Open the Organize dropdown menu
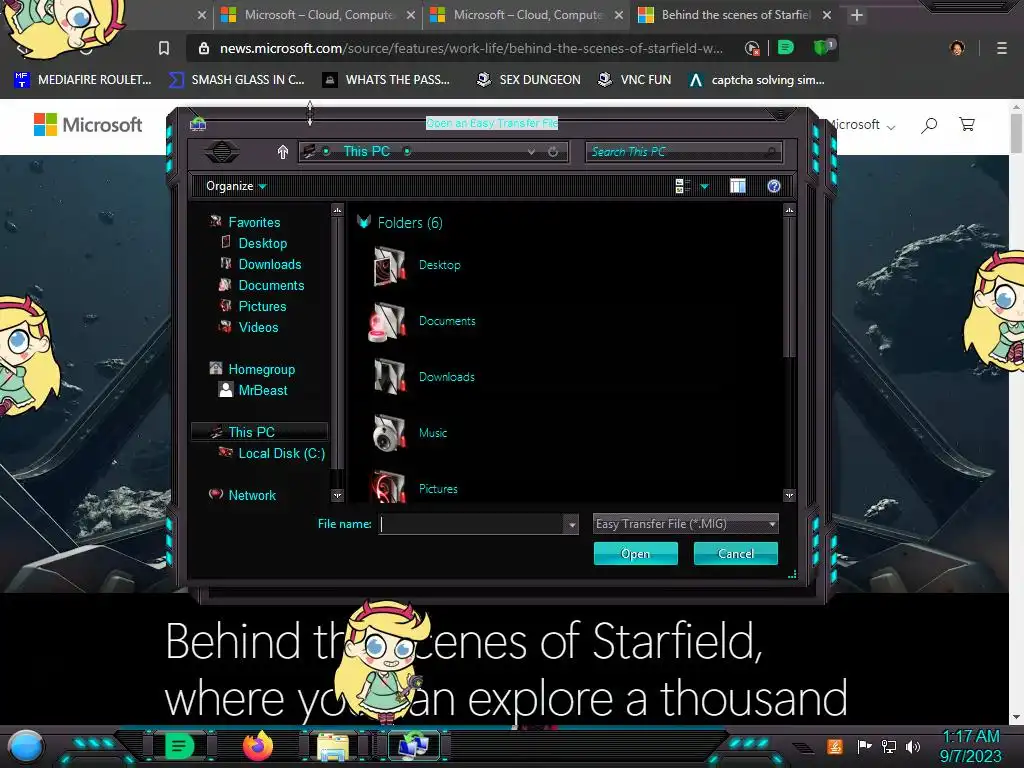This screenshot has height=768, width=1024. tap(236, 186)
